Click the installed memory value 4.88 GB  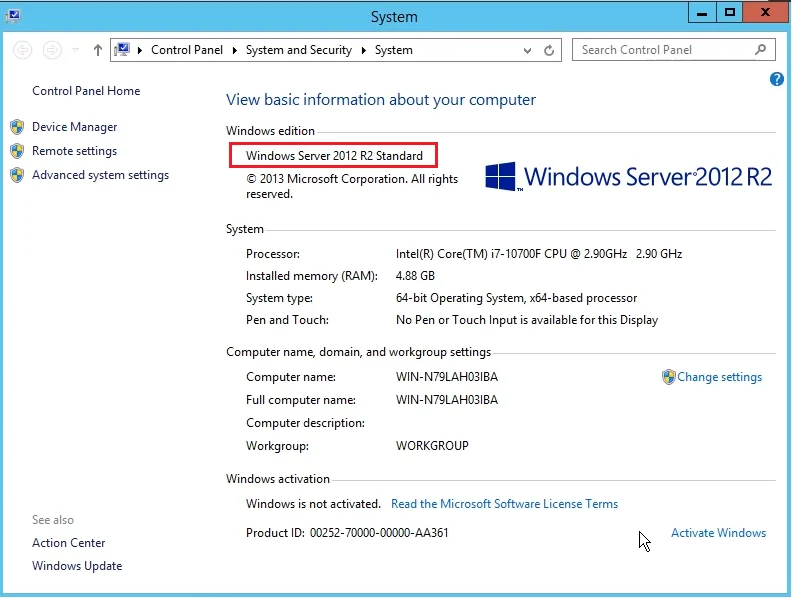[415, 276]
